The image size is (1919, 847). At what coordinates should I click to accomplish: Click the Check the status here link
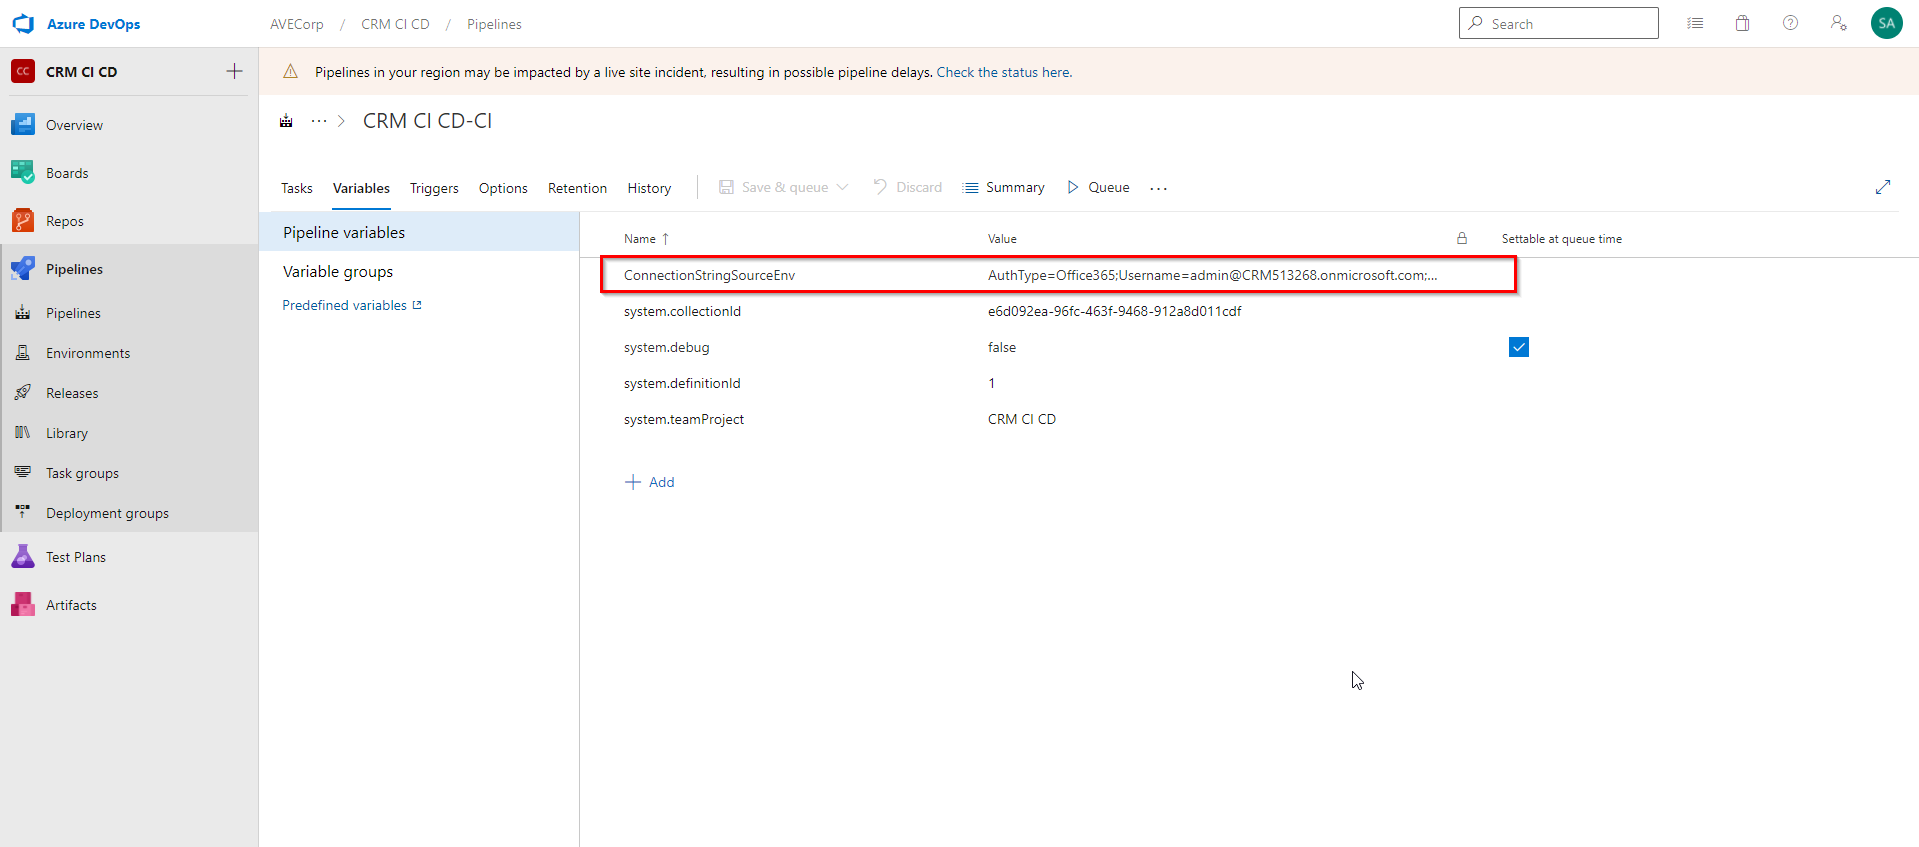tap(1004, 72)
